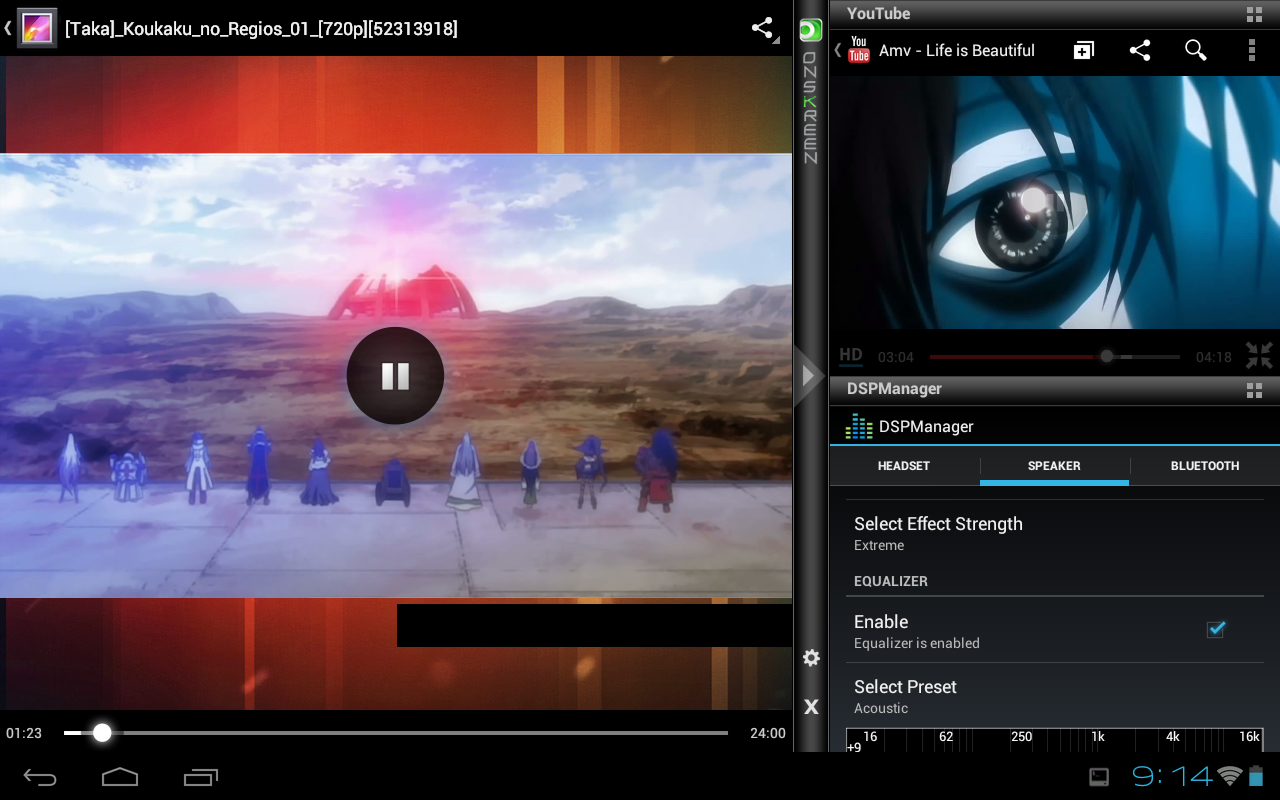The image size is (1280, 800).
Task: Check battery status icon
Action: (1256, 776)
